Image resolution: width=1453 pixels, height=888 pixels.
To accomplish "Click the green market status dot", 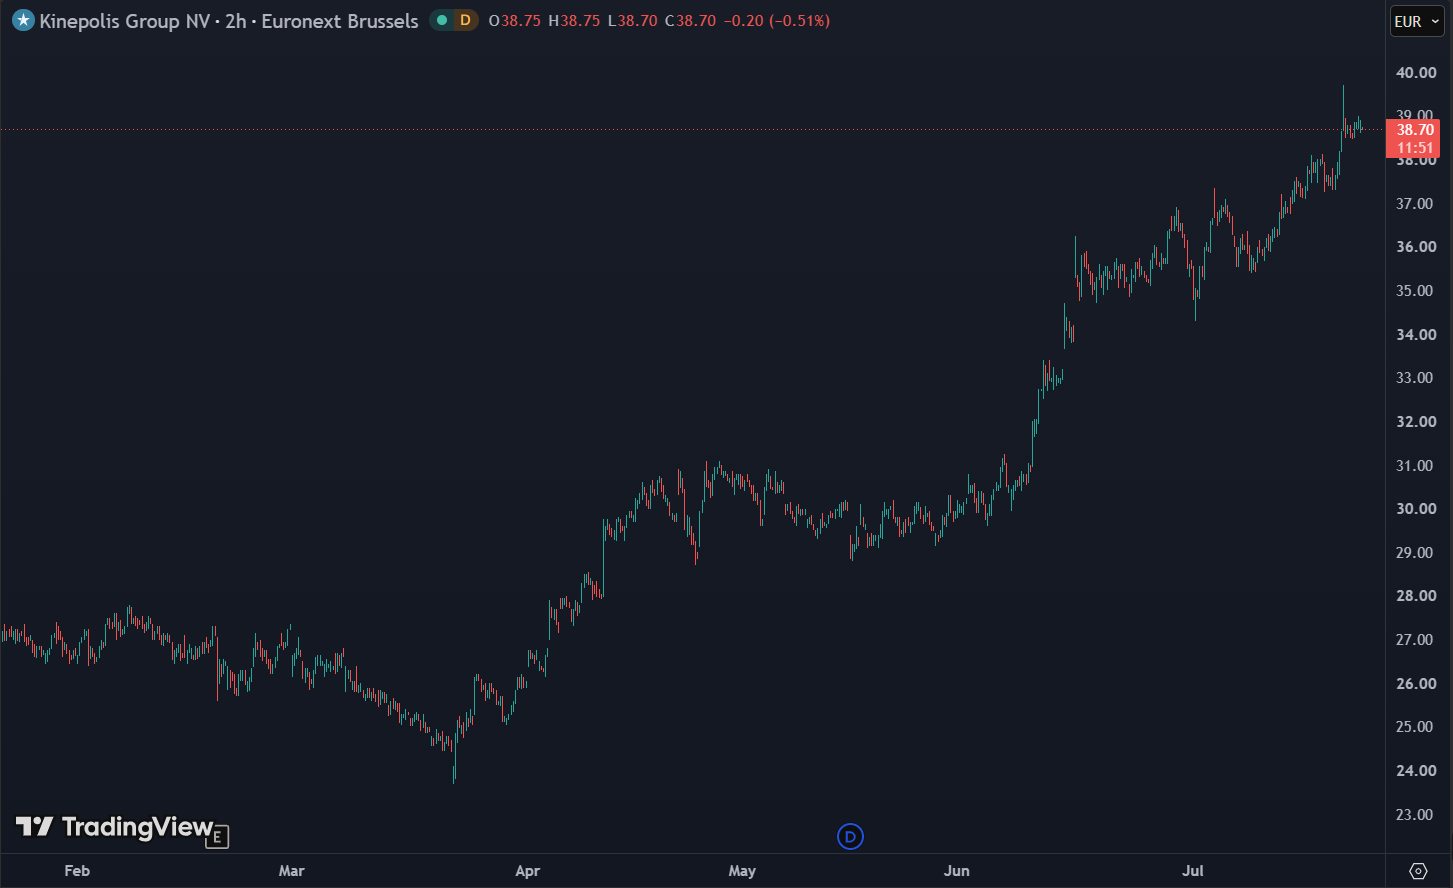I will (442, 20).
